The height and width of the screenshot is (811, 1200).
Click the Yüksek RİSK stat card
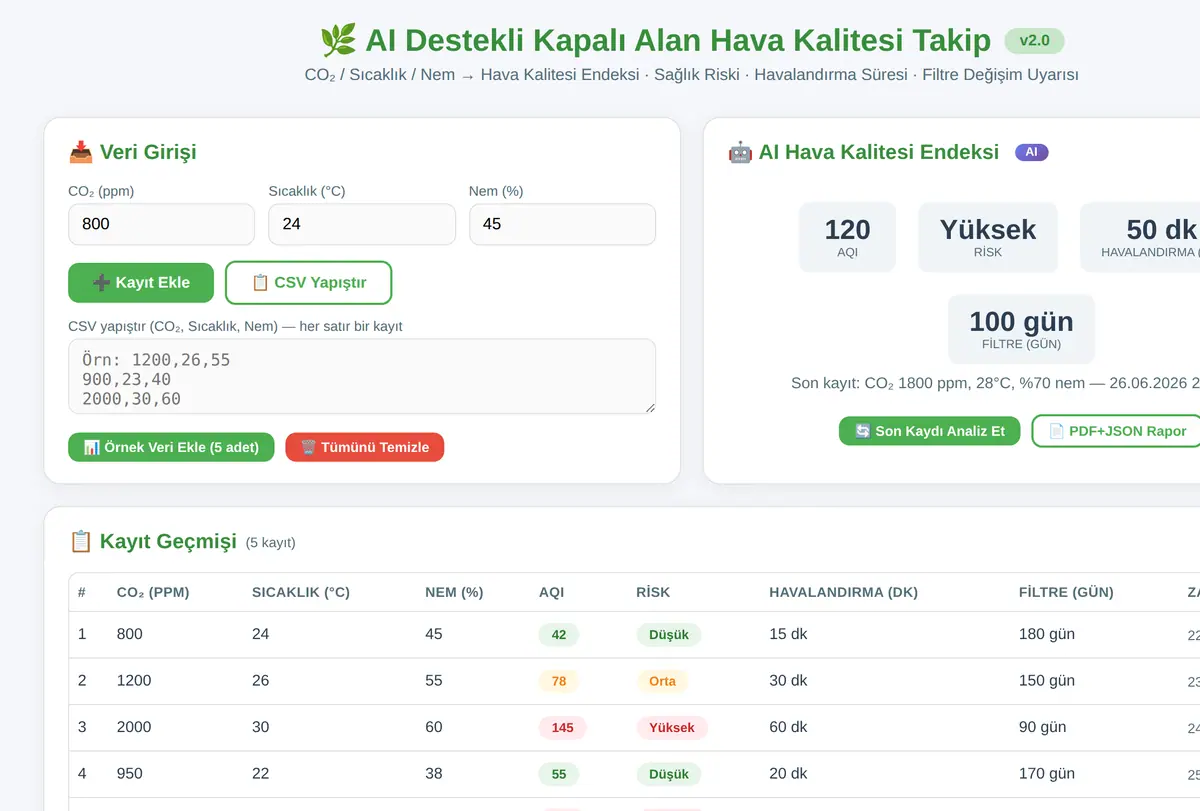[x=988, y=237]
